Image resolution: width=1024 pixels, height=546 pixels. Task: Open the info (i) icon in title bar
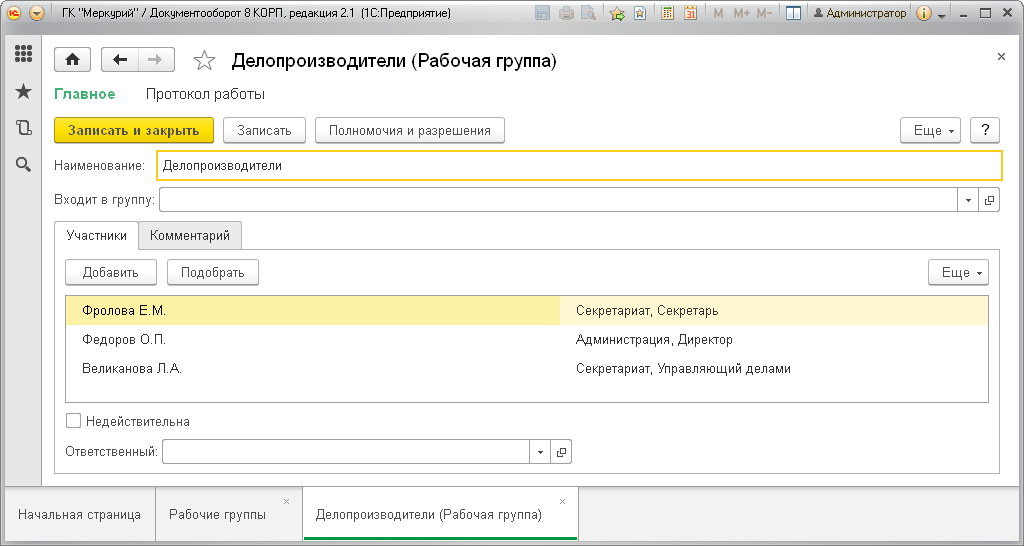[x=923, y=13]
